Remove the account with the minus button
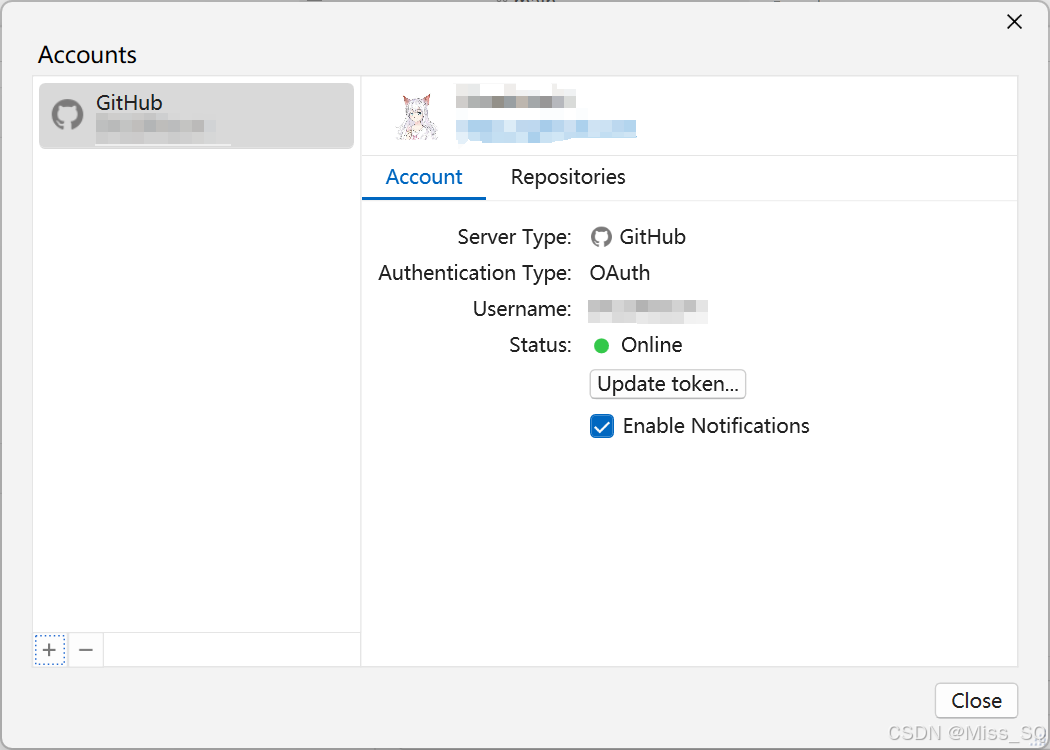Viewport: 1050px width, 750px height. click(86, 650)
